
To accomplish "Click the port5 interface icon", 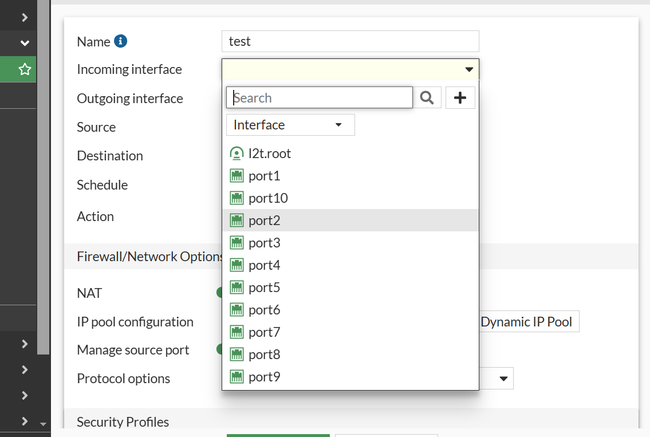I will [237, 288].
